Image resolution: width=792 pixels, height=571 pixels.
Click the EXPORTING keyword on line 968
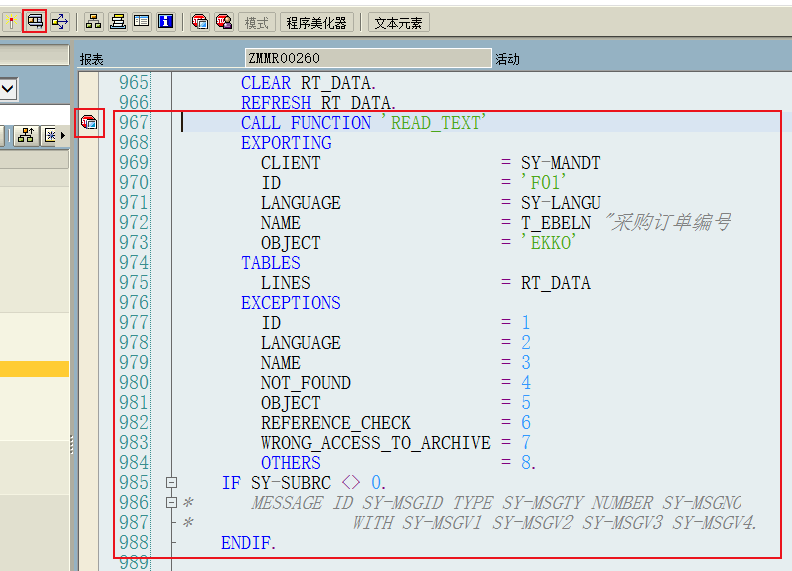286,143
